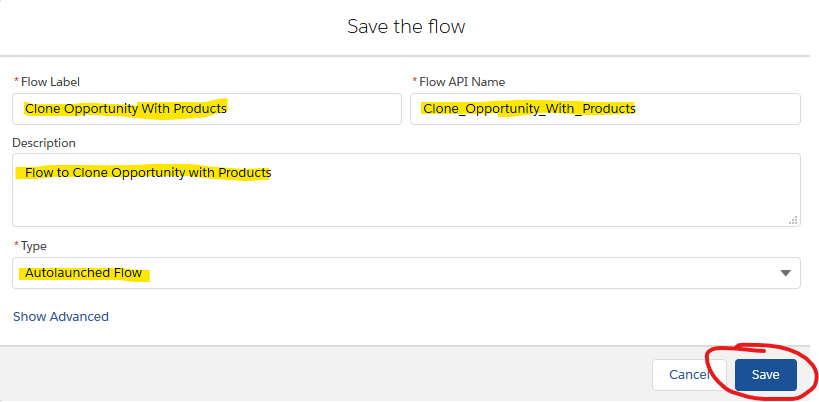Click the Description text containing Flow to Clone
The height and width of the screenshot is (402, 819).
(x=148, y=172)
